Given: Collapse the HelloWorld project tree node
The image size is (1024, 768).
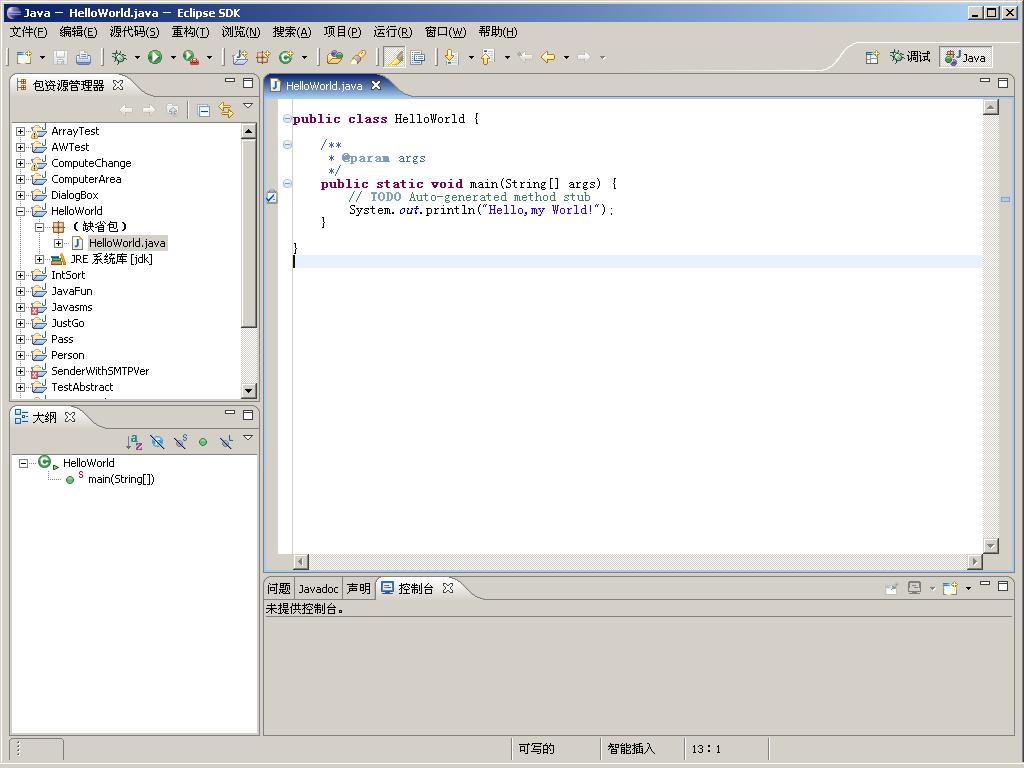Looking at the screenshot, I should 20,211.
